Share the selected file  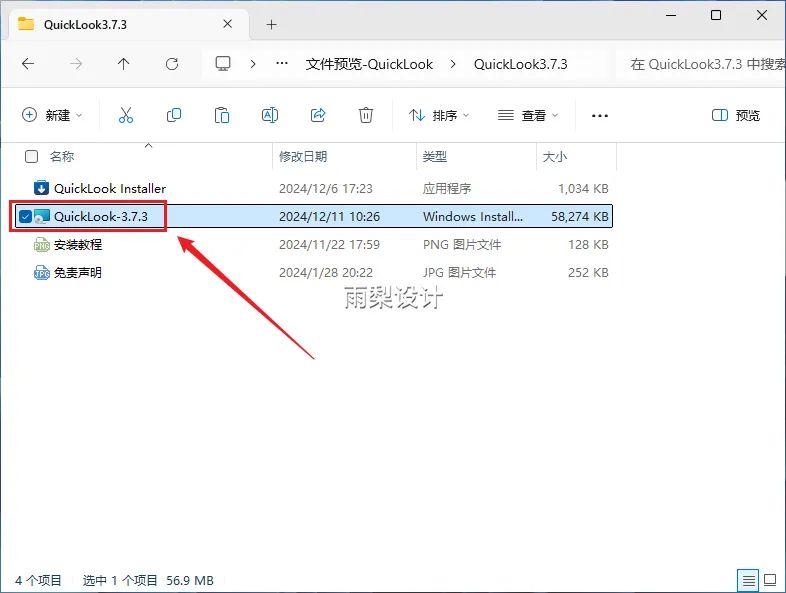click(318, 115)
